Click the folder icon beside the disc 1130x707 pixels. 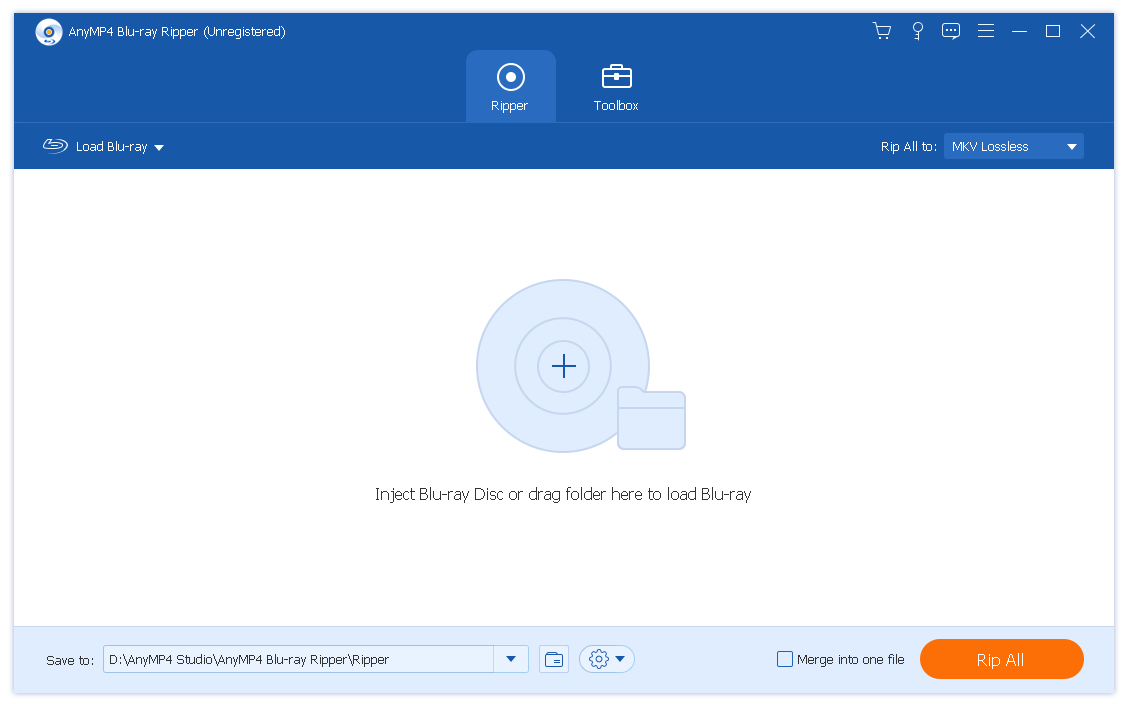coord(651,418)
